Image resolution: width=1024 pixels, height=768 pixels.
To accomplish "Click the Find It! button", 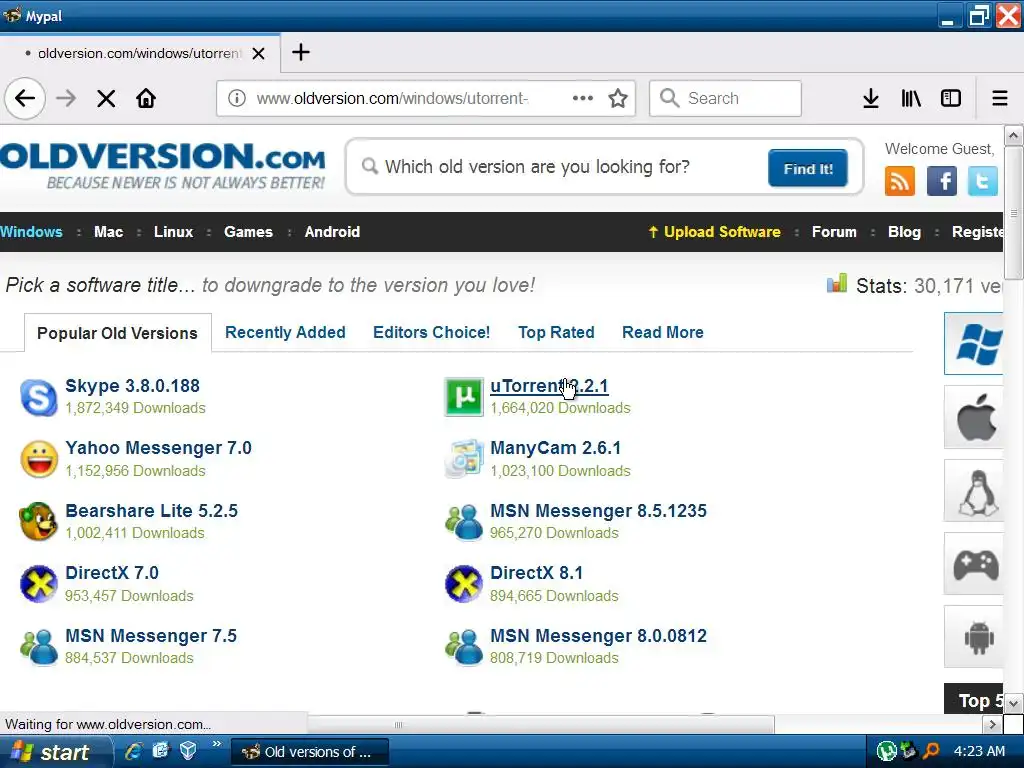I will pyautogui.click(x=808, y=168).
